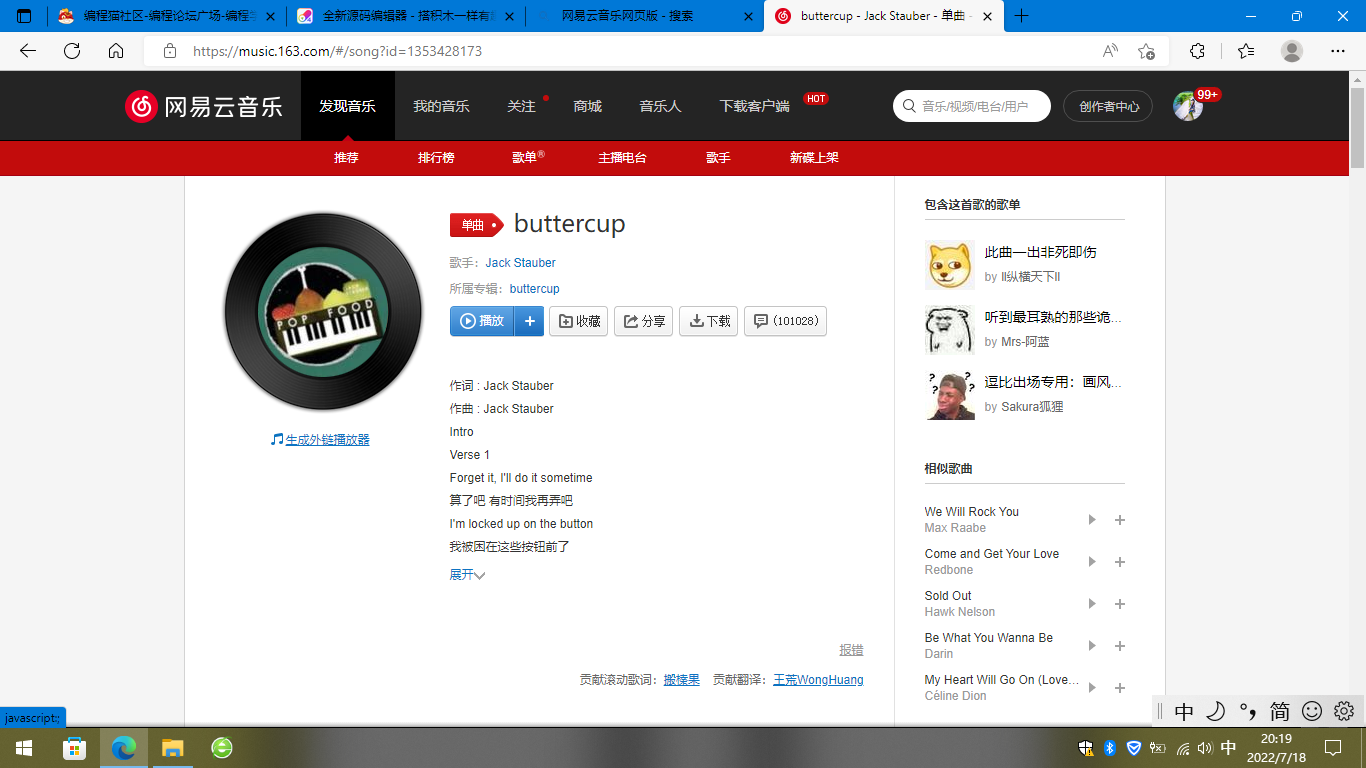The height and width of the screenshot is (768, 1366).
Task: Open artist link Jack Stauber next to 歌手
Action: point(520,263)
